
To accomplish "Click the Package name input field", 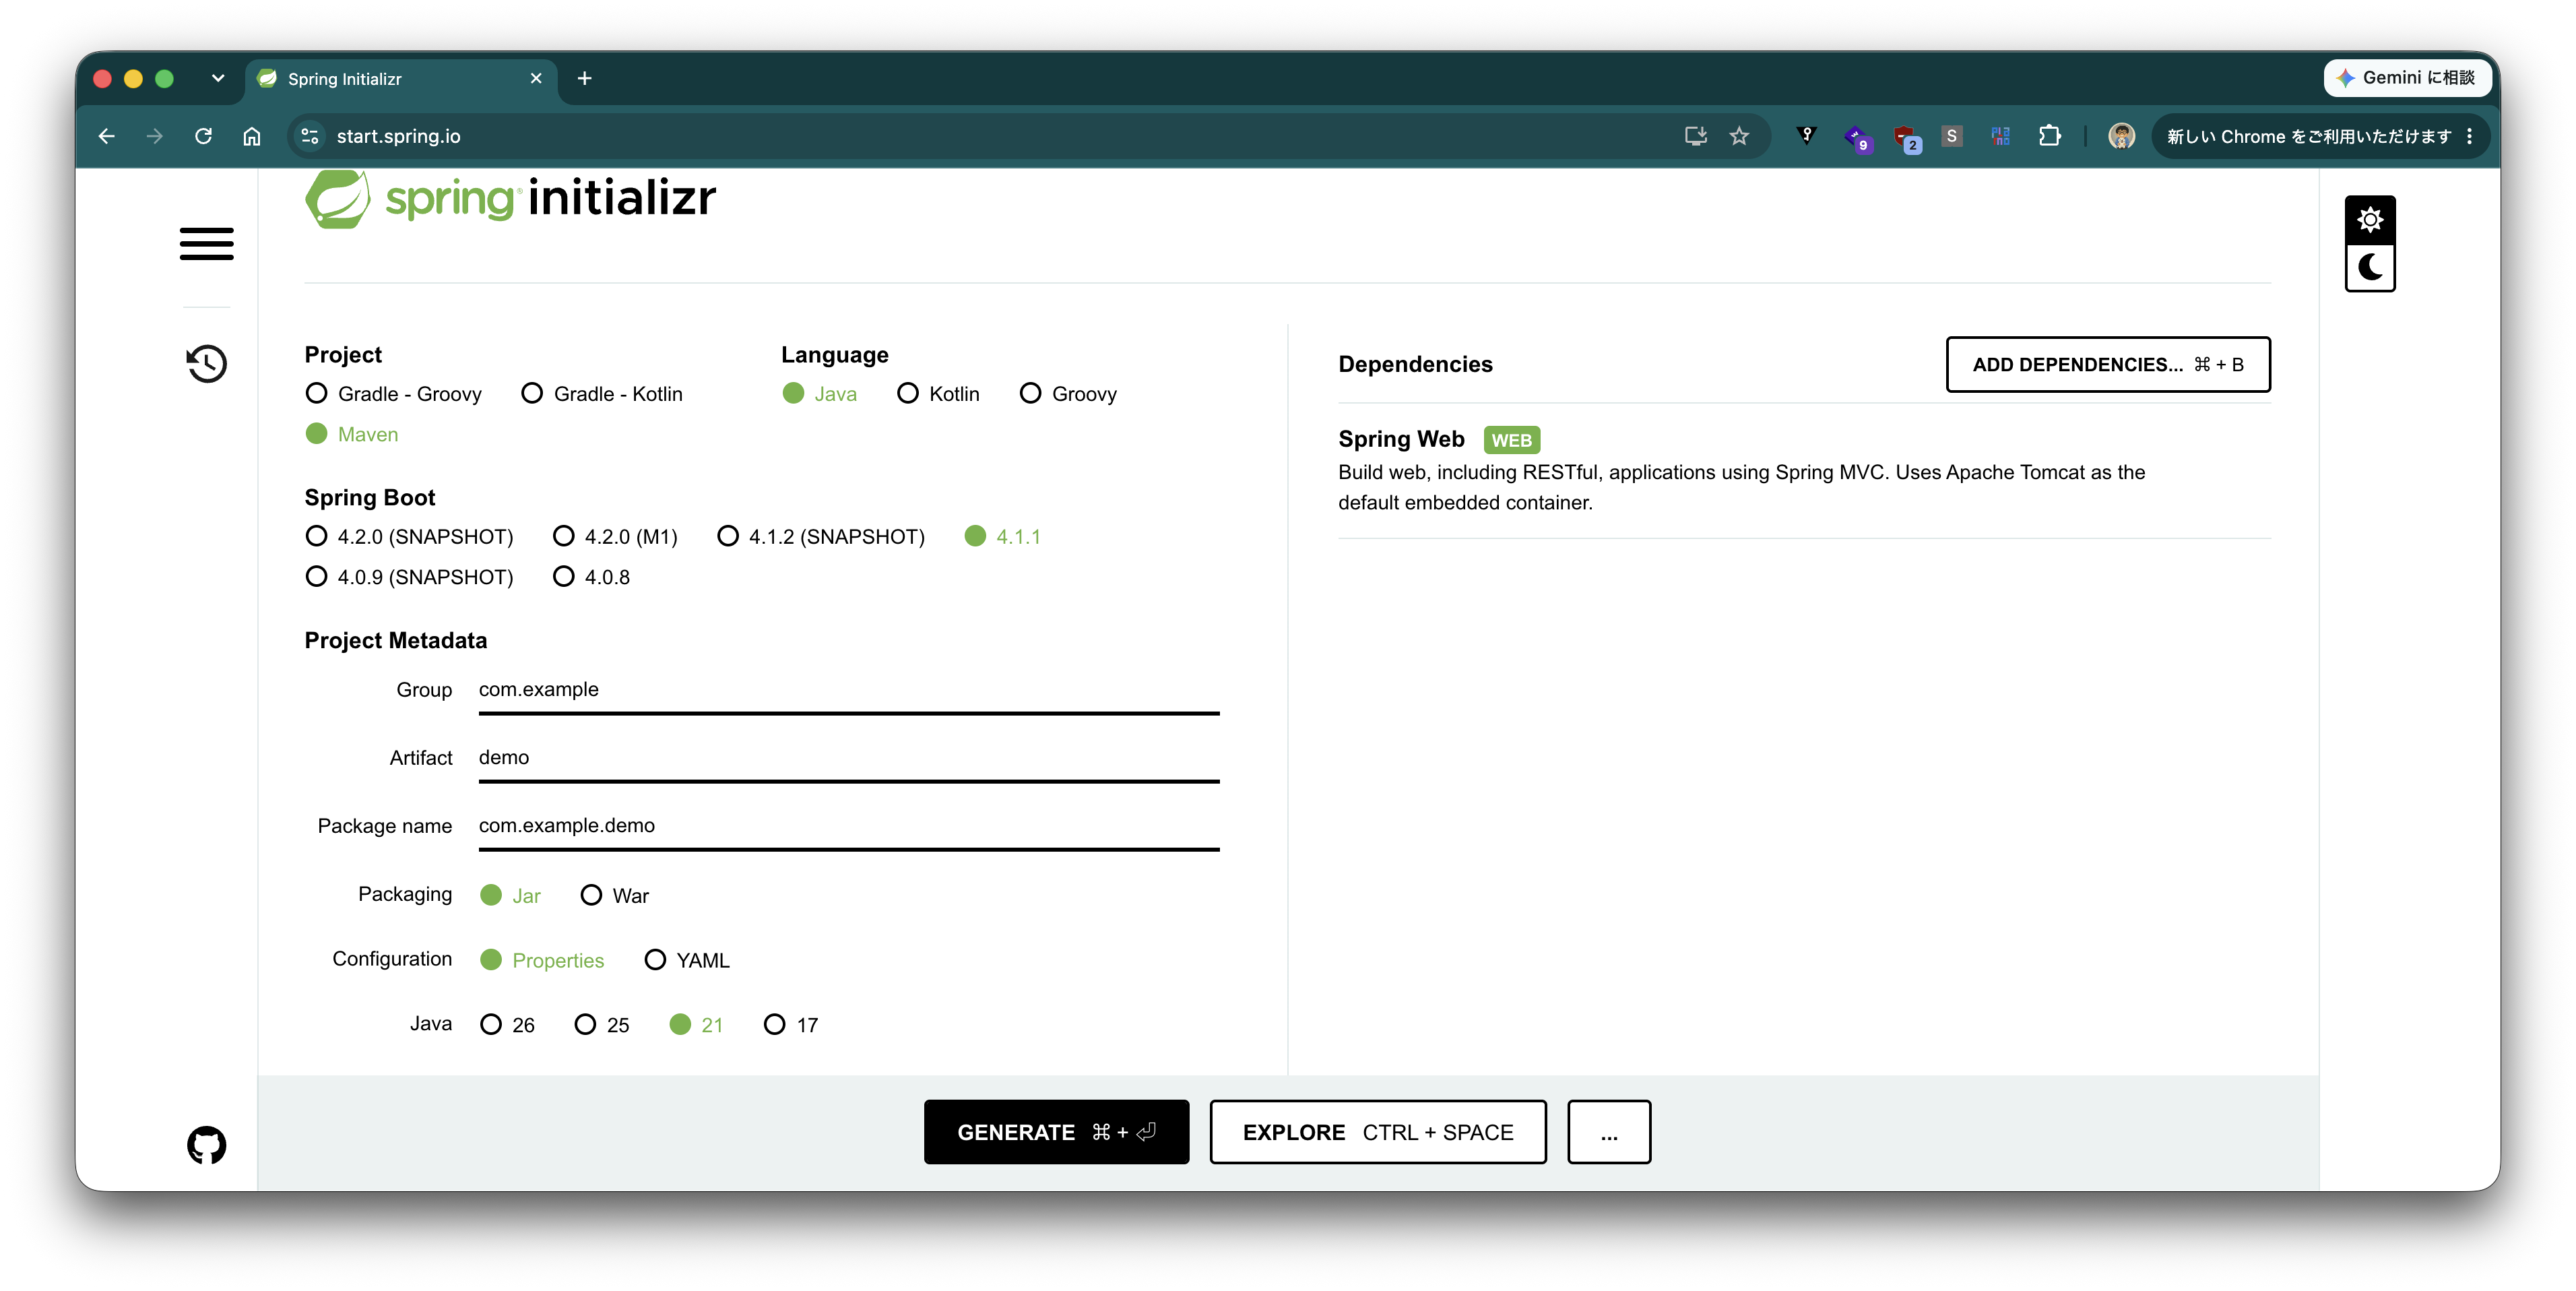I will pyautogui.click(x=849, y=827).
